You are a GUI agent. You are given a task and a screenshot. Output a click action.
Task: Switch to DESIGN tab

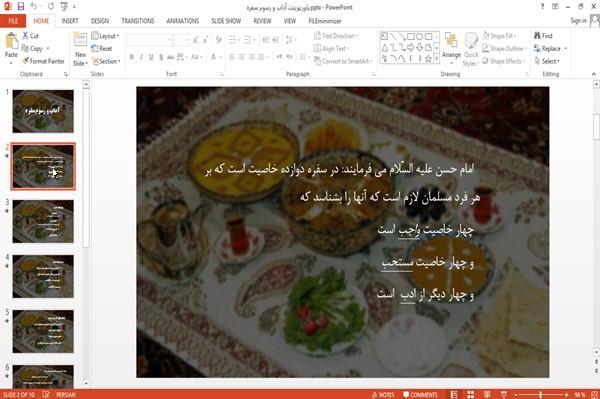pos(100,21)
